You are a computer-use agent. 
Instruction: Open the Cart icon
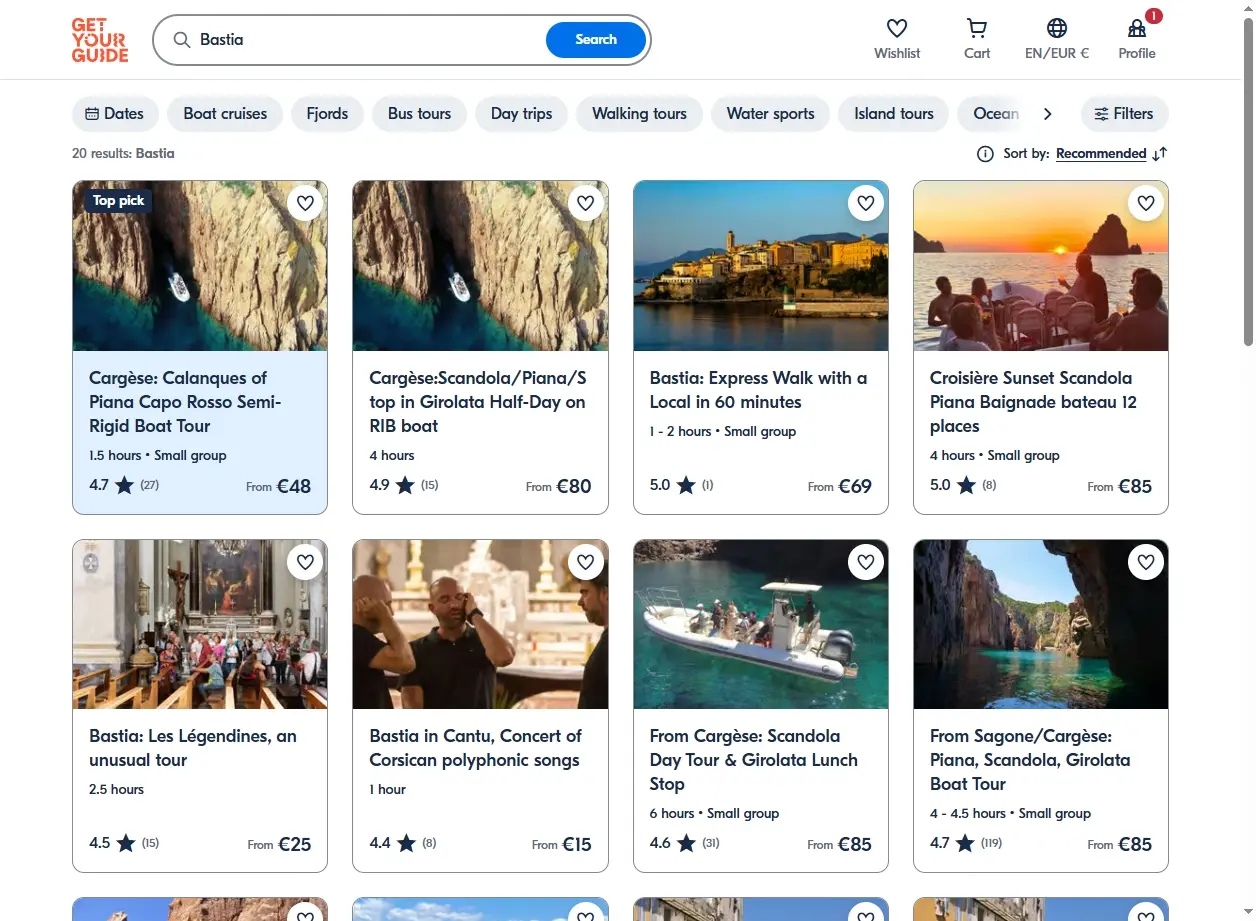point(977,28)
